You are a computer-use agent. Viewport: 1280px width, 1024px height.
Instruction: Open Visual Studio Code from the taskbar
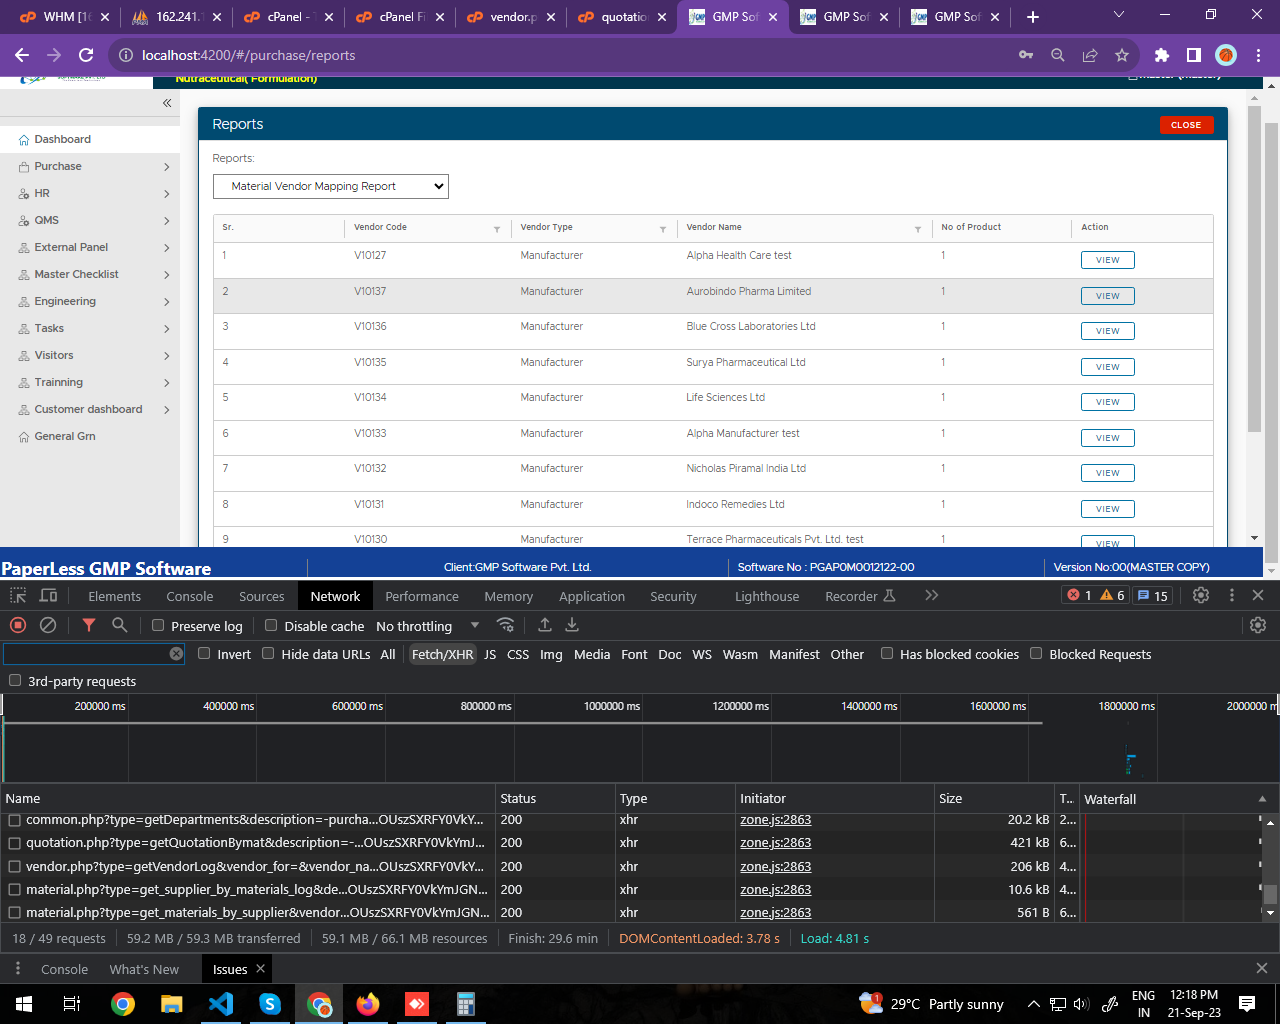pos(221,1003)
